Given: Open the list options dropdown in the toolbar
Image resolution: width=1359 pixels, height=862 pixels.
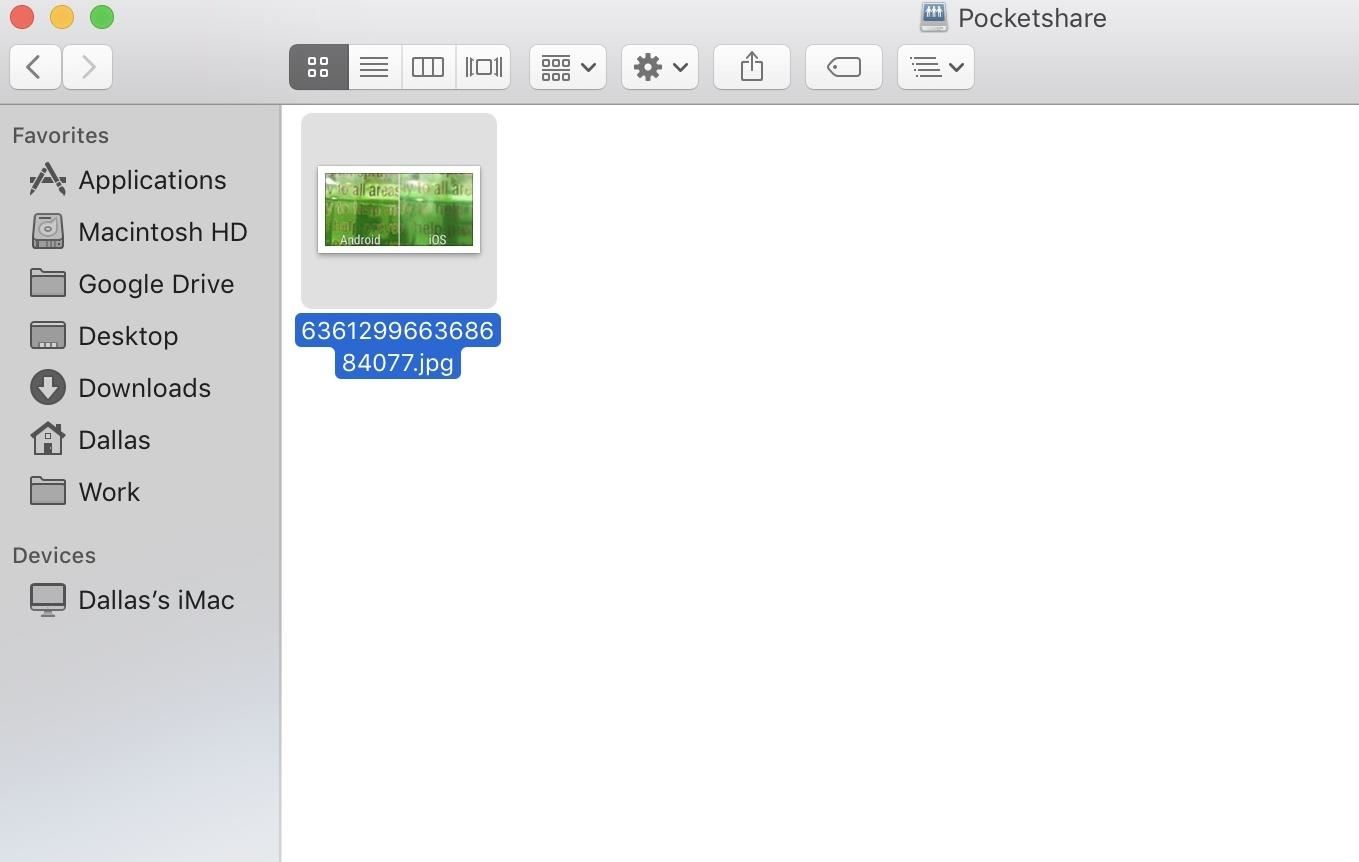Looking at the screenshot, I should click(936, 67).
